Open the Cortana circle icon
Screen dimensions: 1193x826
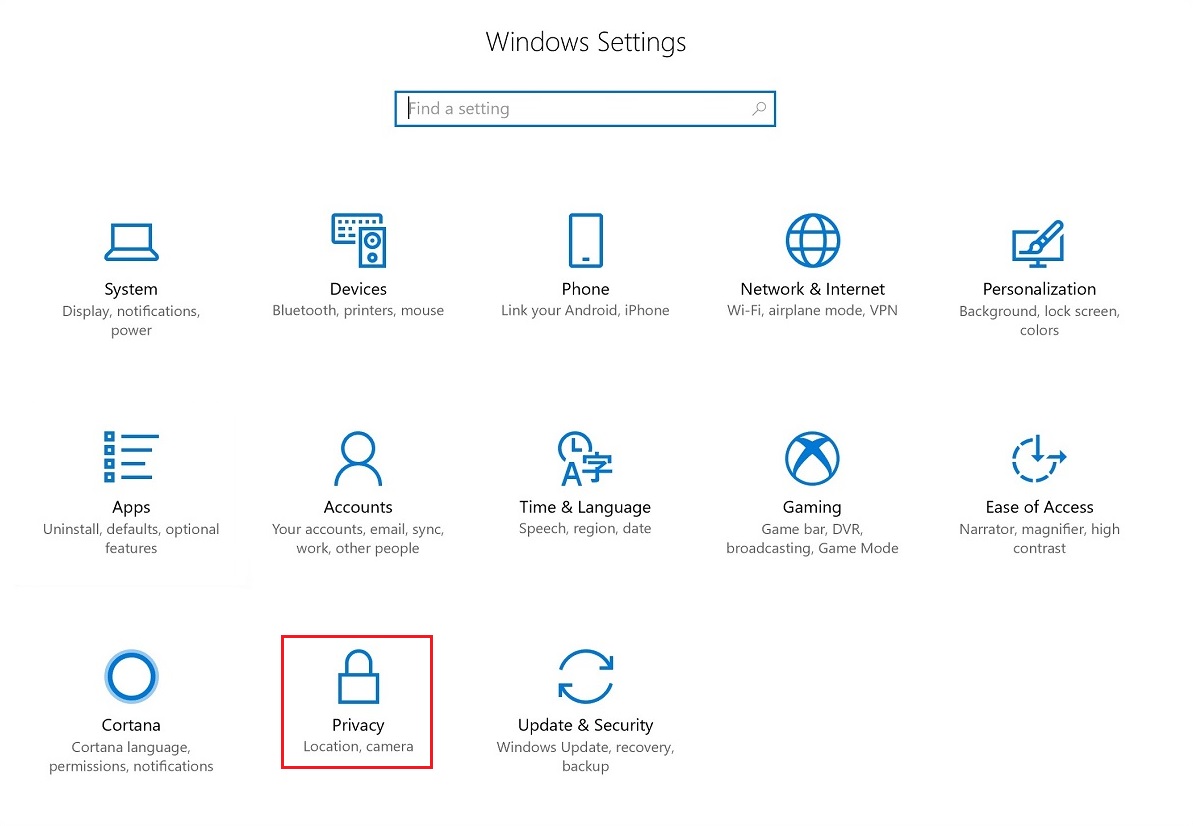(x=131, y=676)
